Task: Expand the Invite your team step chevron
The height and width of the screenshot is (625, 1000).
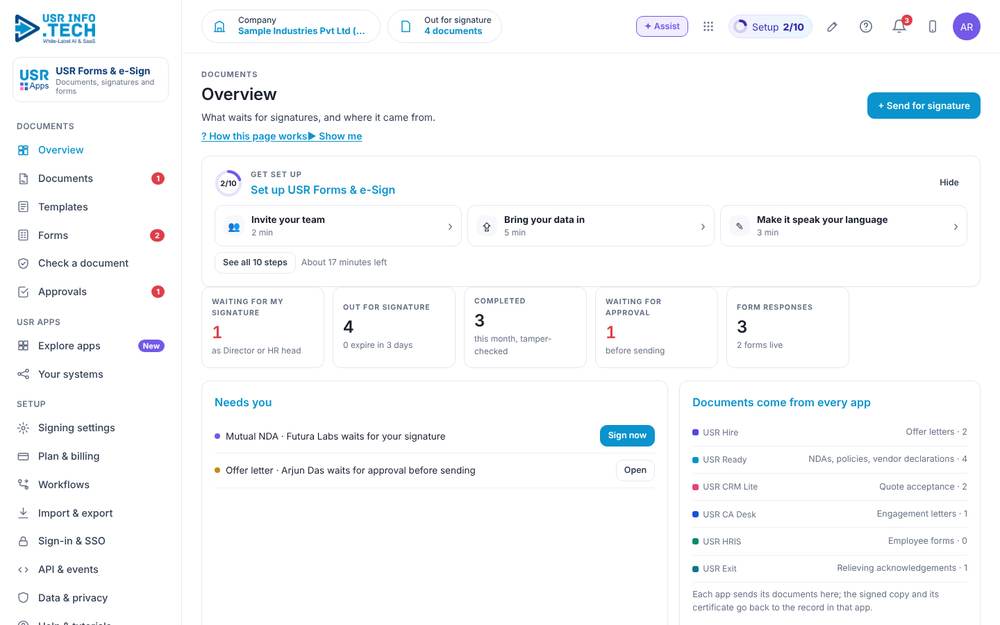Action: point(450,226)
